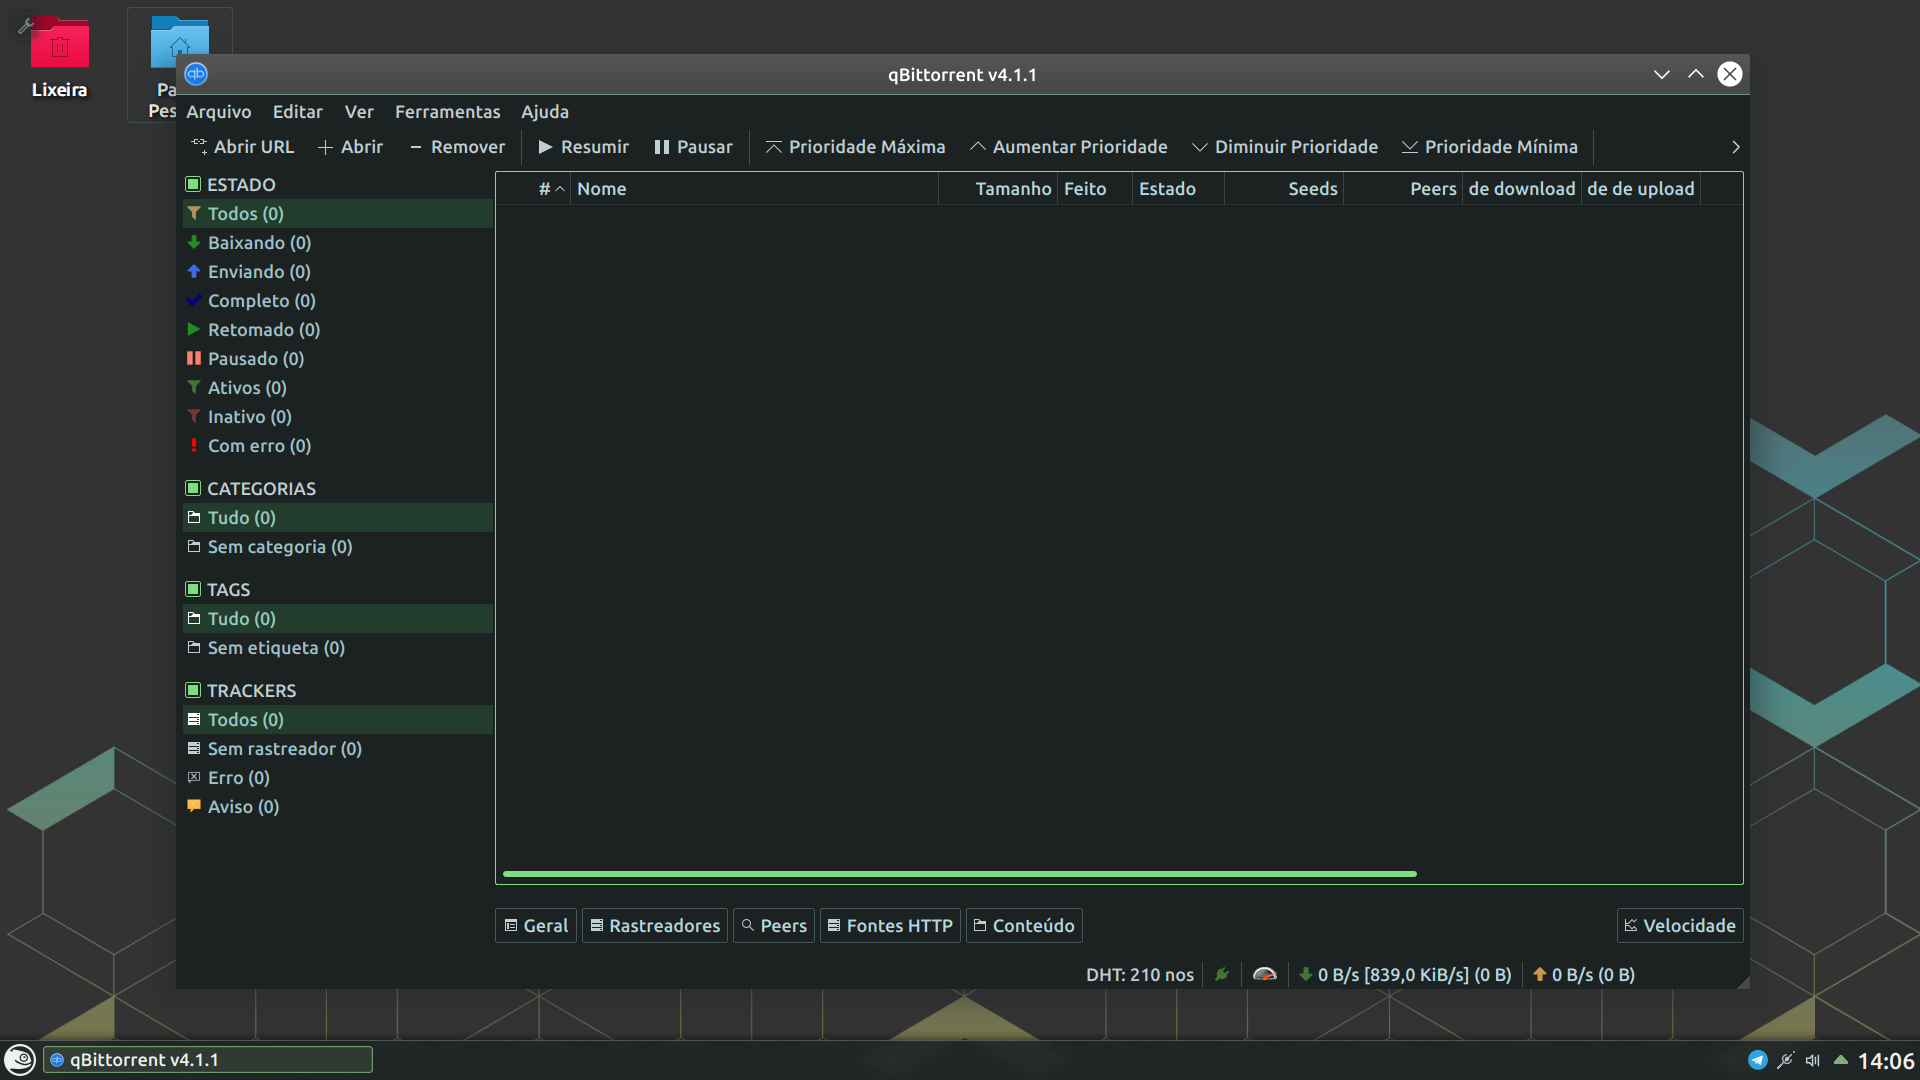Sort by the Estado column header

click(x=1178, y=189)
